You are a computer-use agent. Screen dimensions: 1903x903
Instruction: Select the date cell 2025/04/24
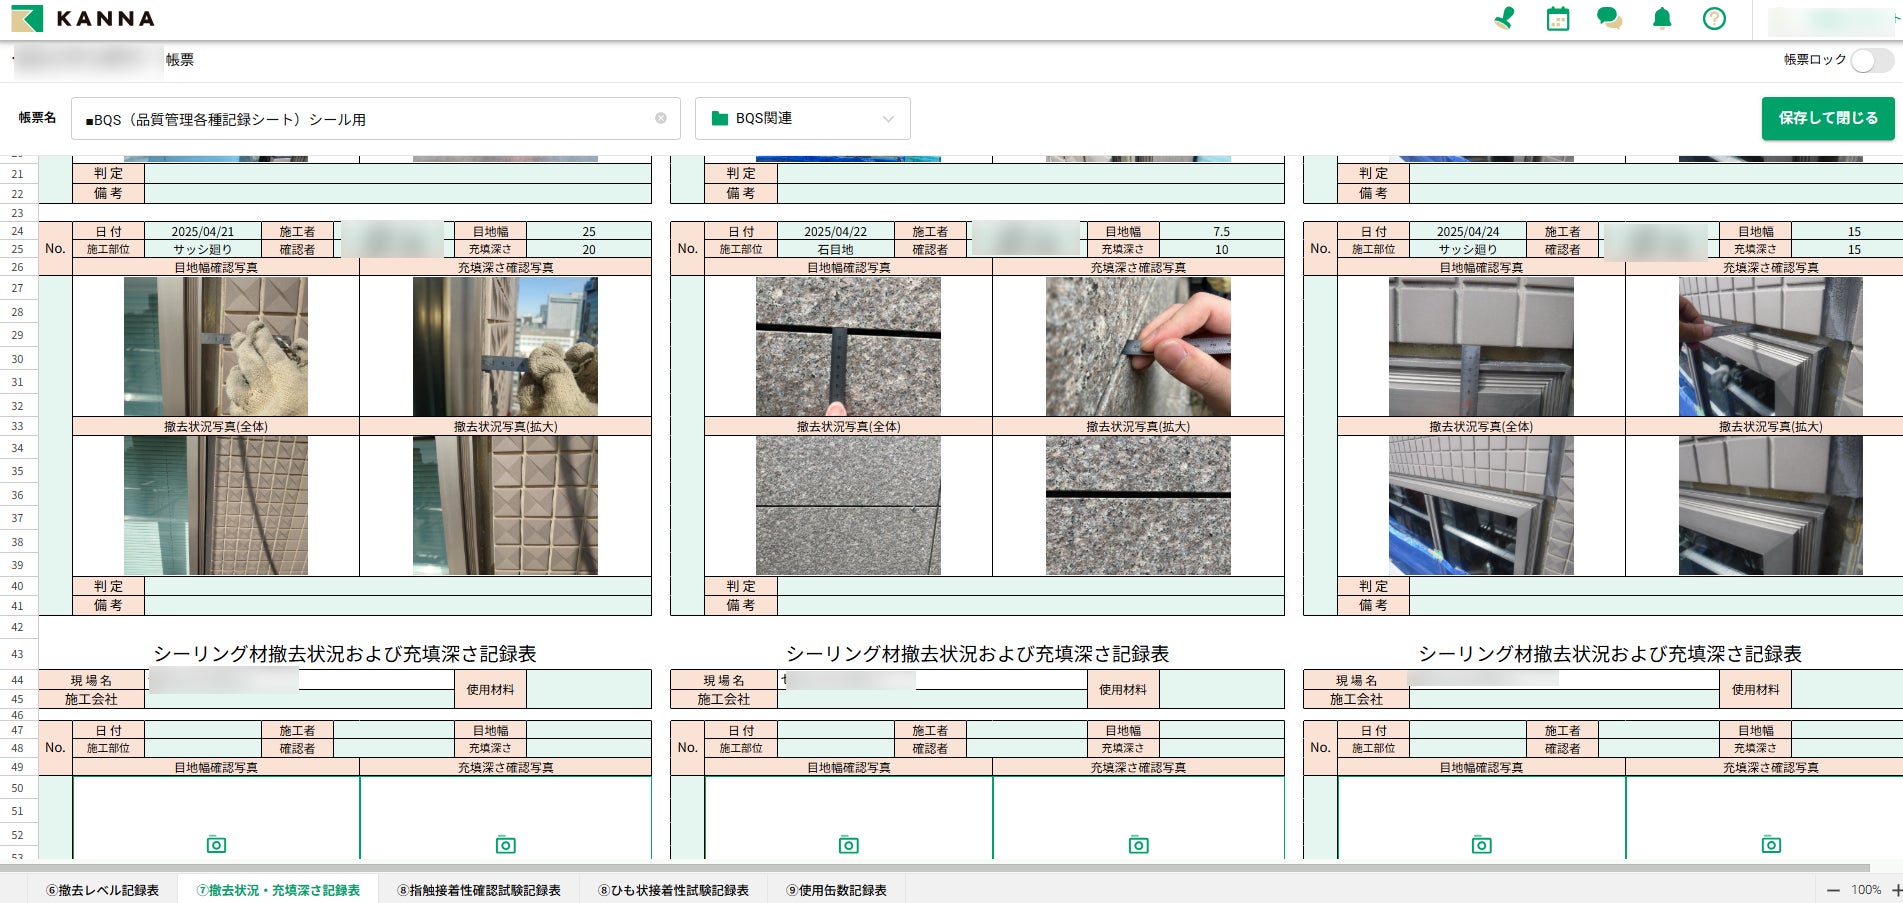[x=1468, y=231]
